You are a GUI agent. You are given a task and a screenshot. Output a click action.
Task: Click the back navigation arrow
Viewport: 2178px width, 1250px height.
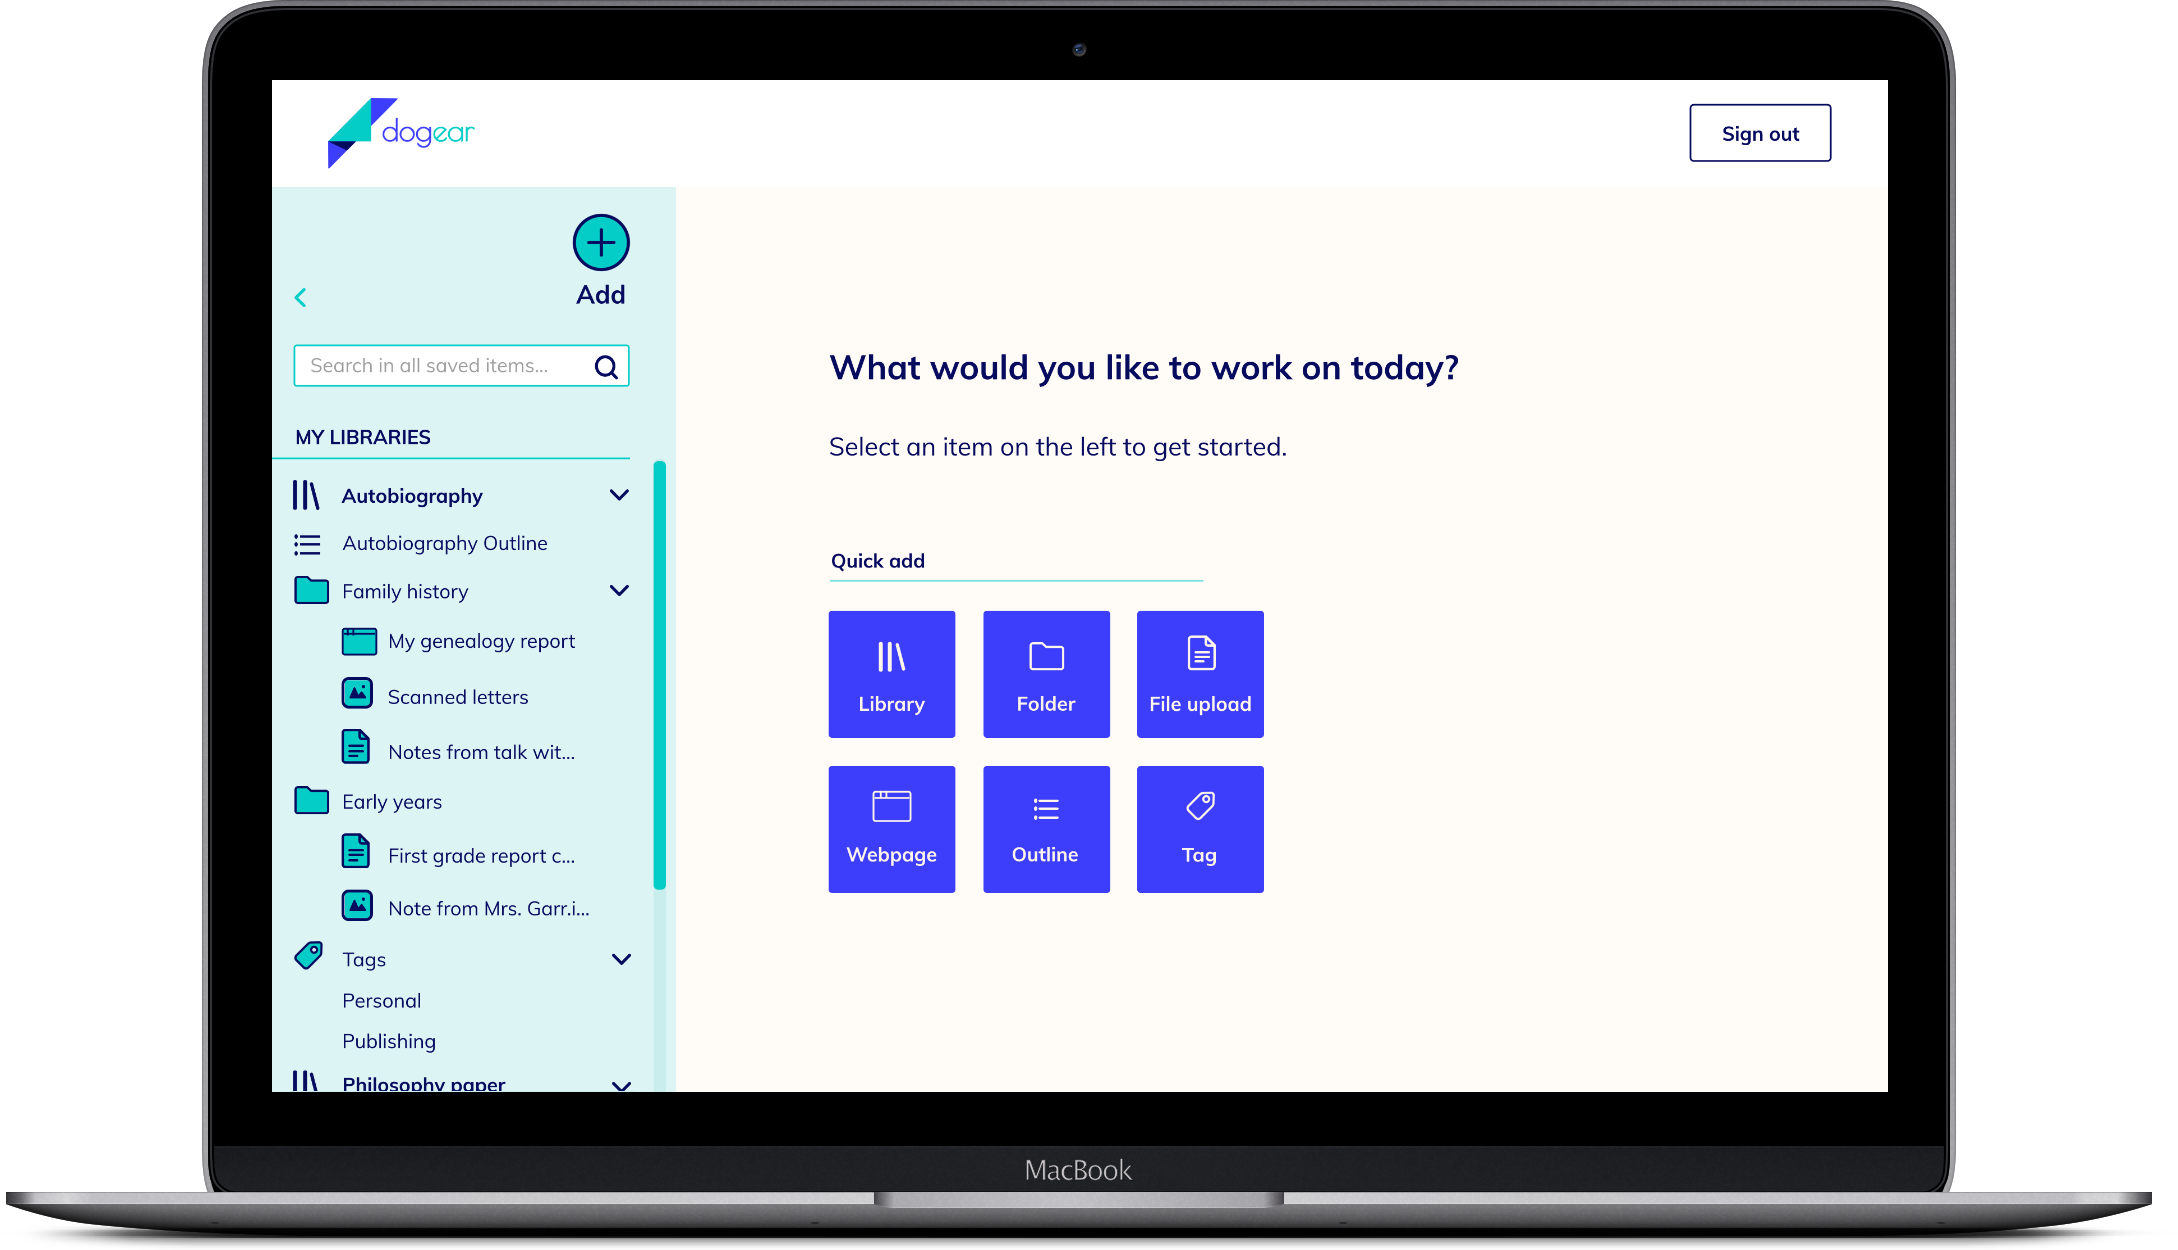click(x=301, y=298)
